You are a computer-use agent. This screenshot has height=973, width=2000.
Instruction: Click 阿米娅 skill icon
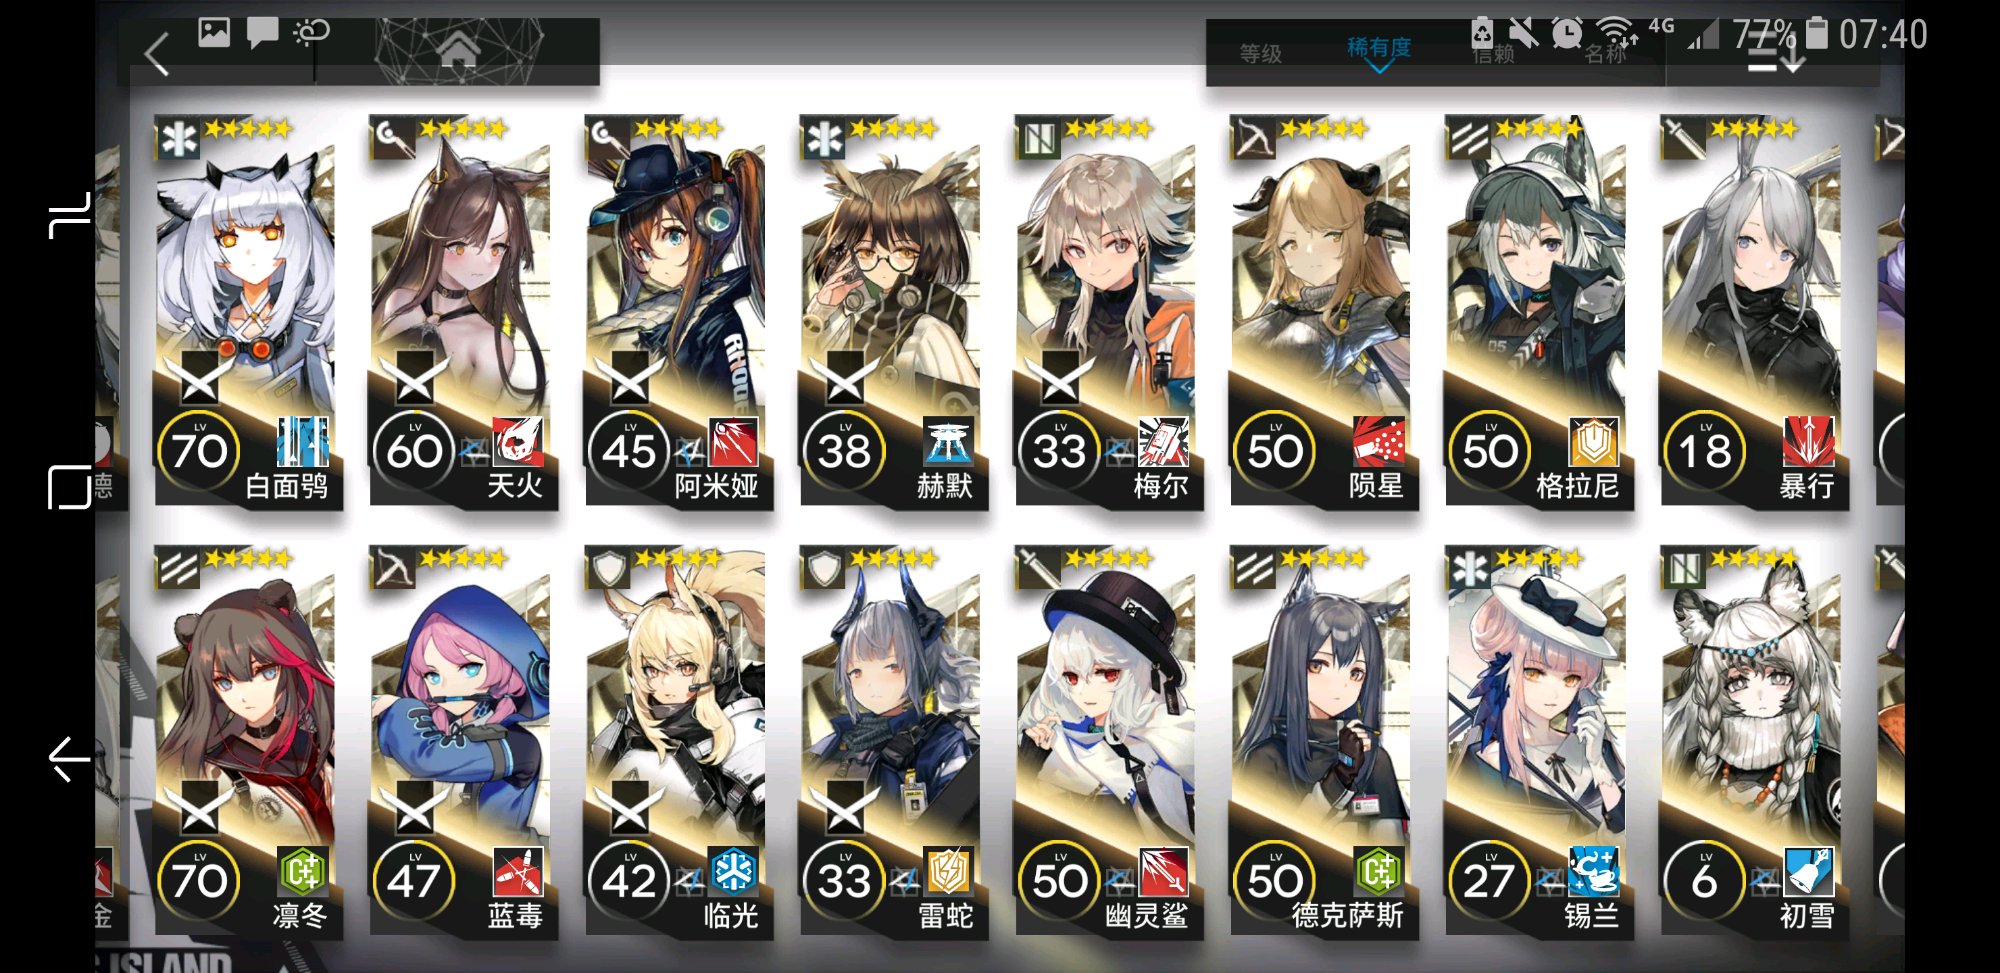pos(732,442)
